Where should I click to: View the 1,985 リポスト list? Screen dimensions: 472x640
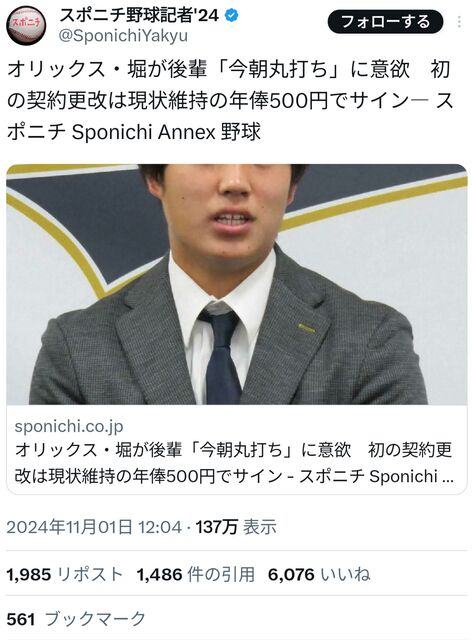[65, 574]
